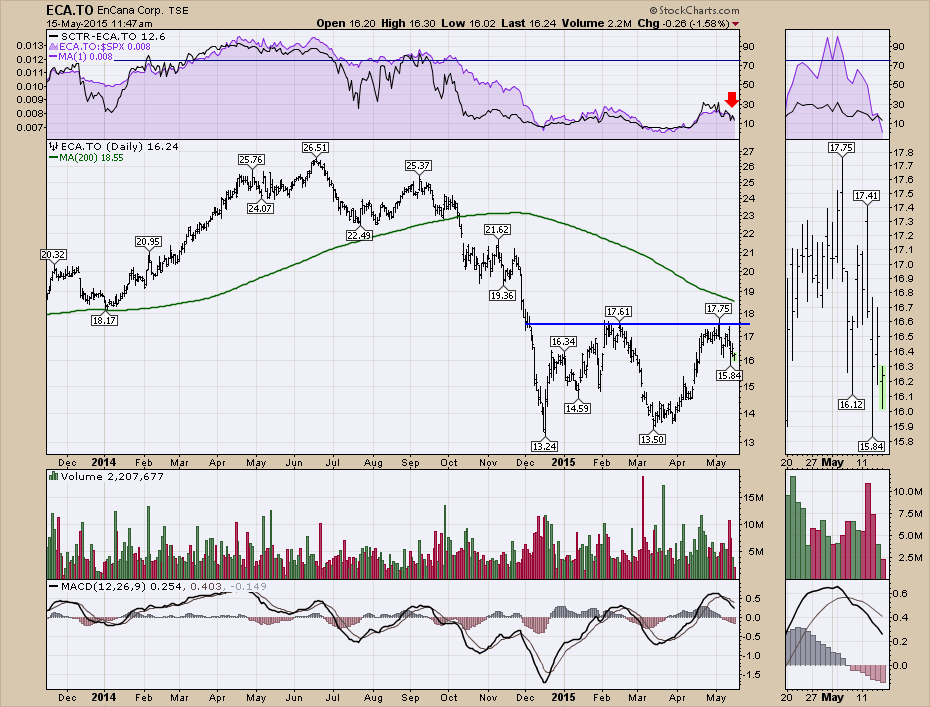Click the 25.37 high price label
Screen dimensions: 930x707
418,165
